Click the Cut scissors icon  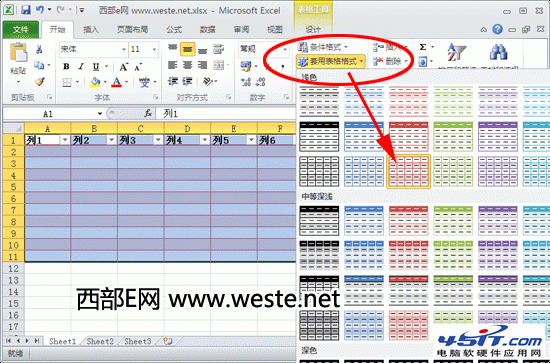39,49
